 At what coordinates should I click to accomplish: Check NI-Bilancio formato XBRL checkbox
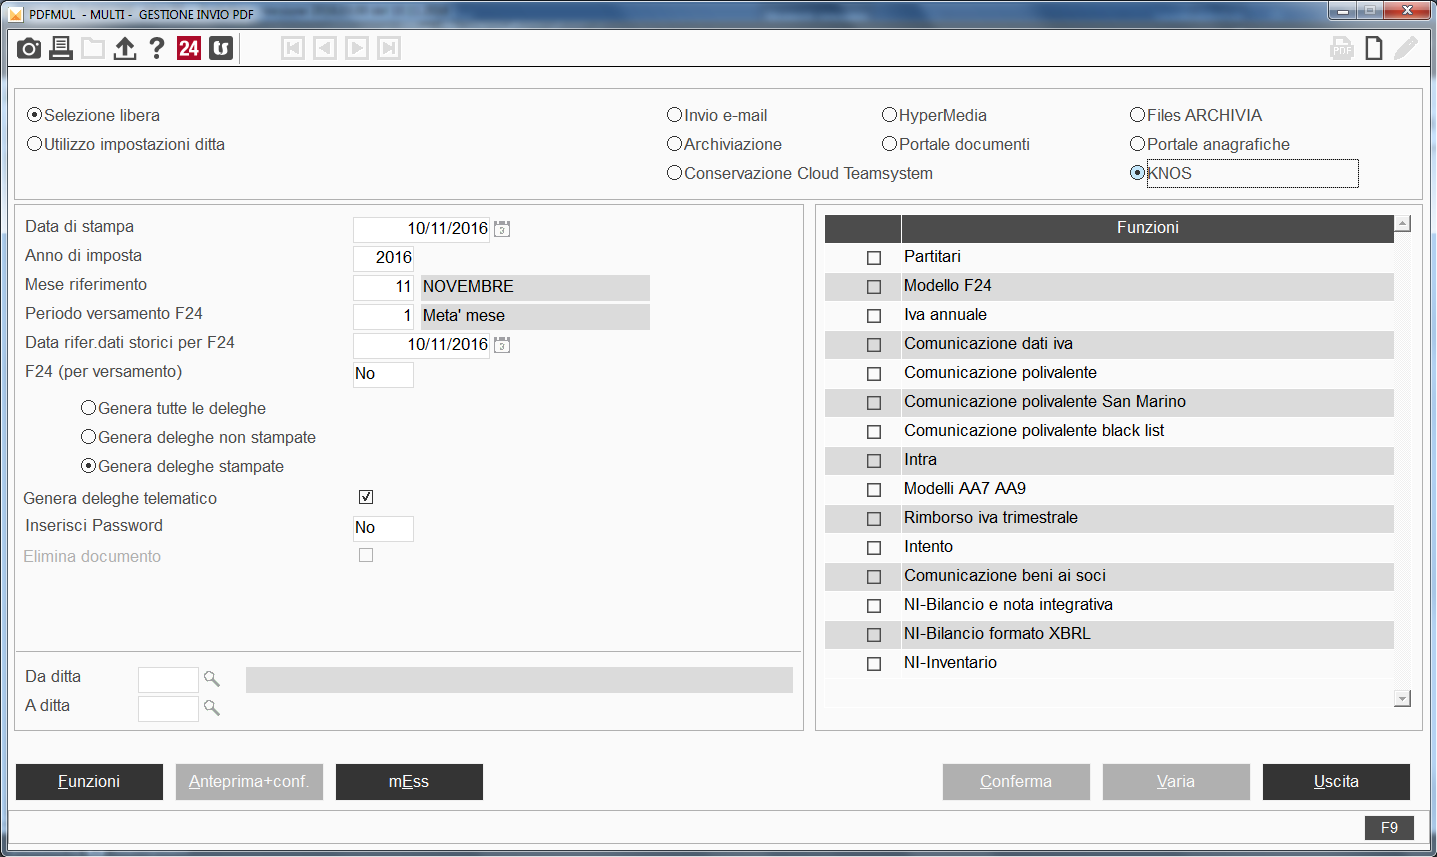[x=874, y=635]
